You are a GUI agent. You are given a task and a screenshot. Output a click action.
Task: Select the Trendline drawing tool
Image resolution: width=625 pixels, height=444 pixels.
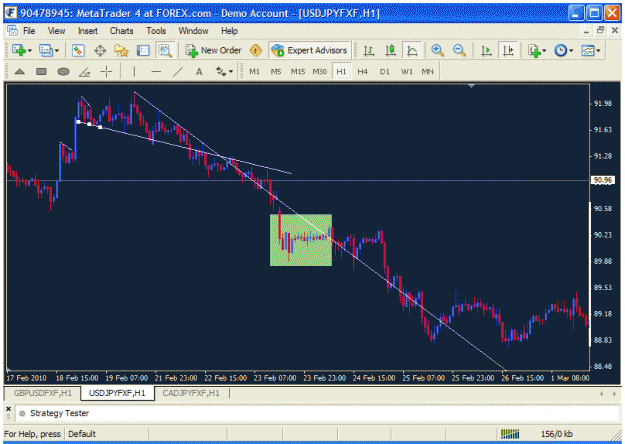click(x=178, y=72)
